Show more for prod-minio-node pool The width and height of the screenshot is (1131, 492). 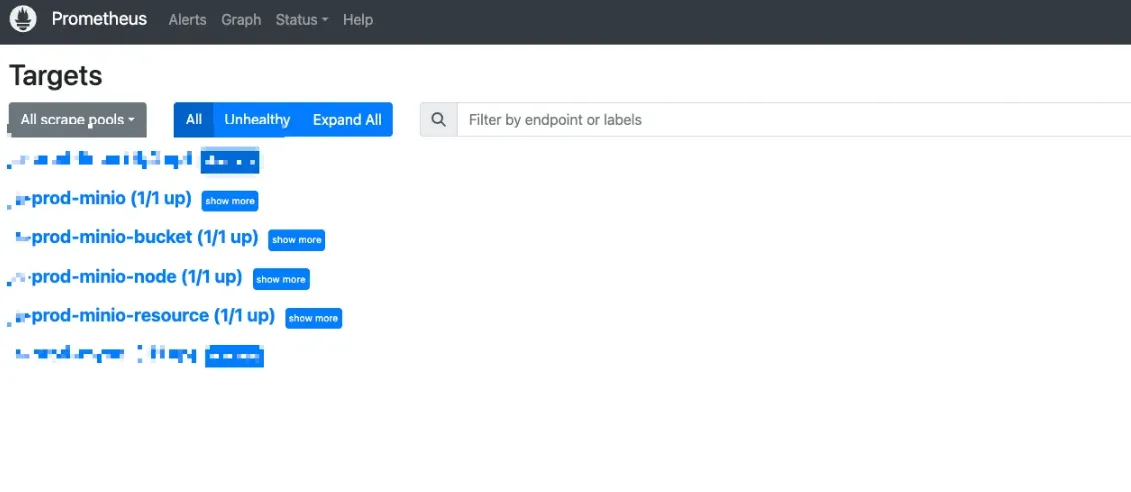click(x=281, y=279)
